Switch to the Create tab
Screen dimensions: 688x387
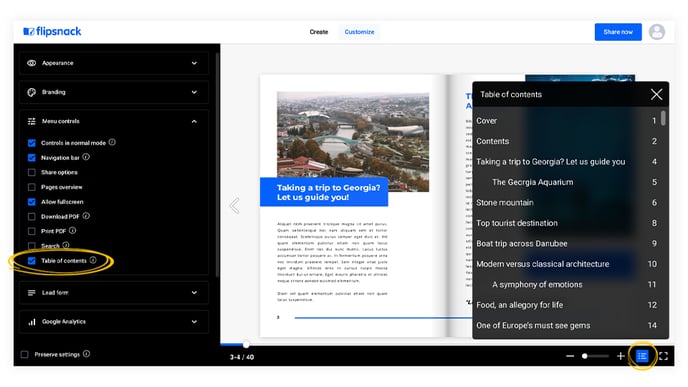[x=319, y=32]
